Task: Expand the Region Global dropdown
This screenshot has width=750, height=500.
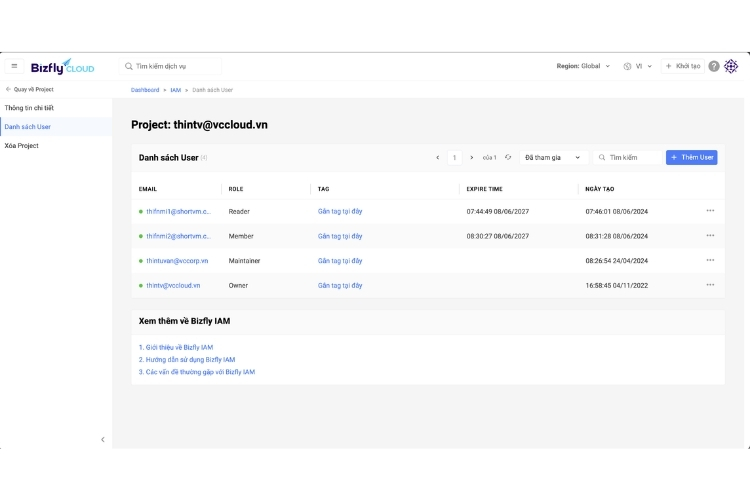Action: [x=583, y=66]
